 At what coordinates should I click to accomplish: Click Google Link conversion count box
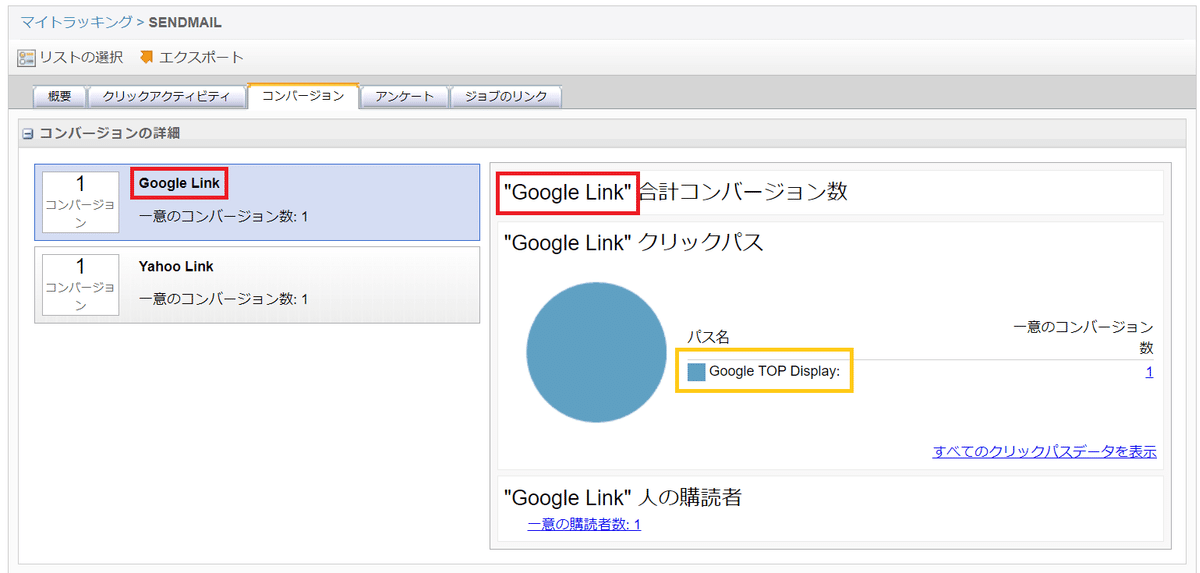(80, 201)
